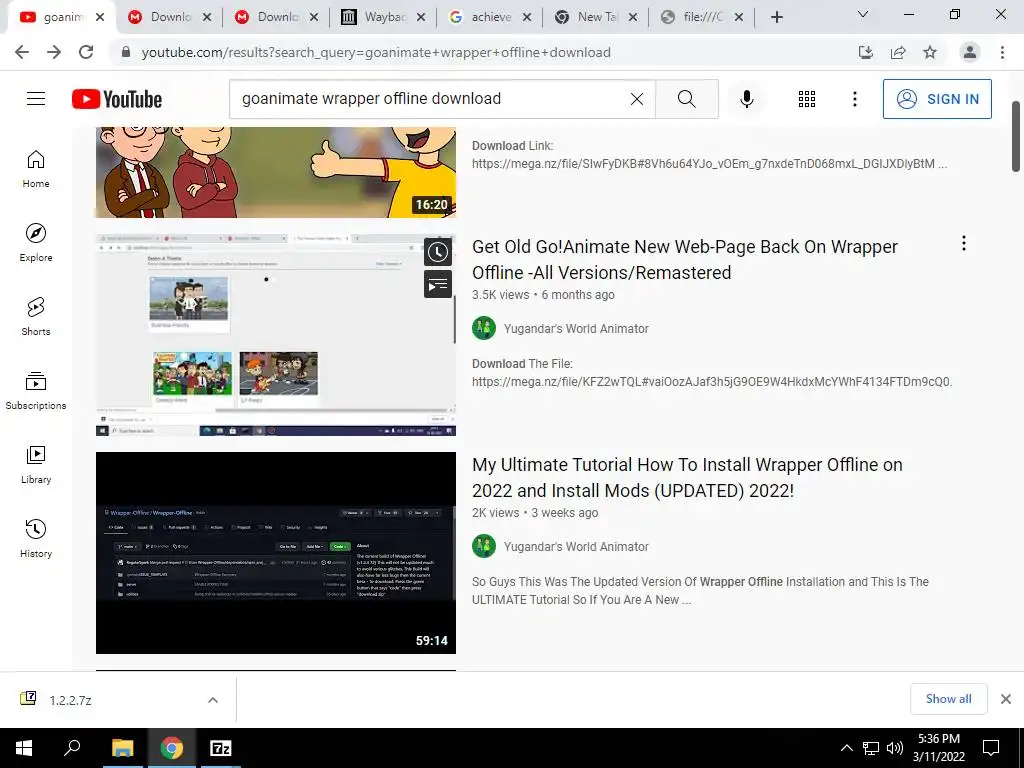Sign in to YouTube
The height and width of the screenshot is (768, 1024).
(x=936, y=99)
